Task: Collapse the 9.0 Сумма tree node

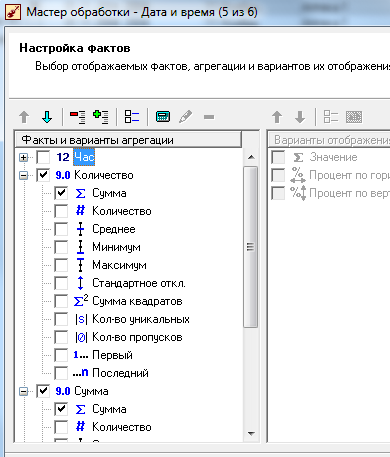Action: [x=23, y=391]
